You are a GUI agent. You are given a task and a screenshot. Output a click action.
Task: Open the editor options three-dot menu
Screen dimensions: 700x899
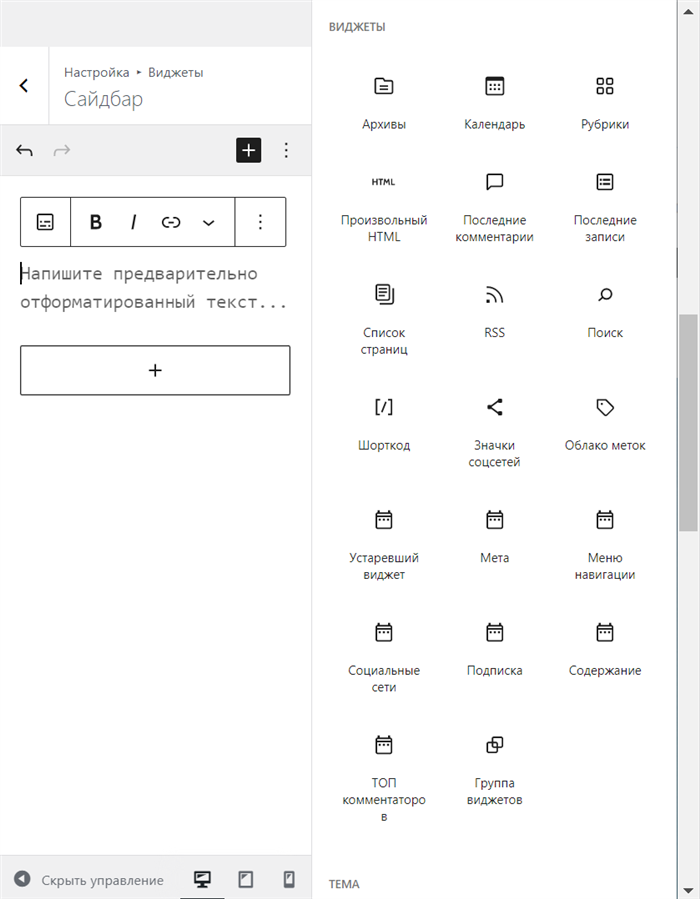tap(286, 150)
